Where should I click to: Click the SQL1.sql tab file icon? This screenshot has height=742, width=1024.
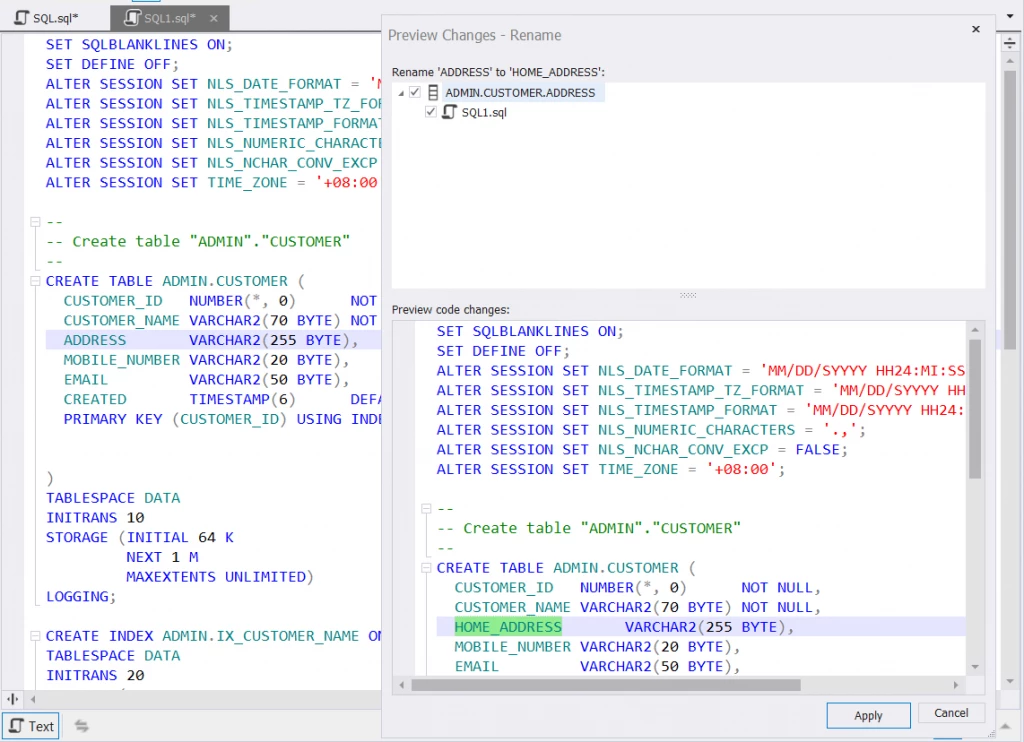pos(133,17)
